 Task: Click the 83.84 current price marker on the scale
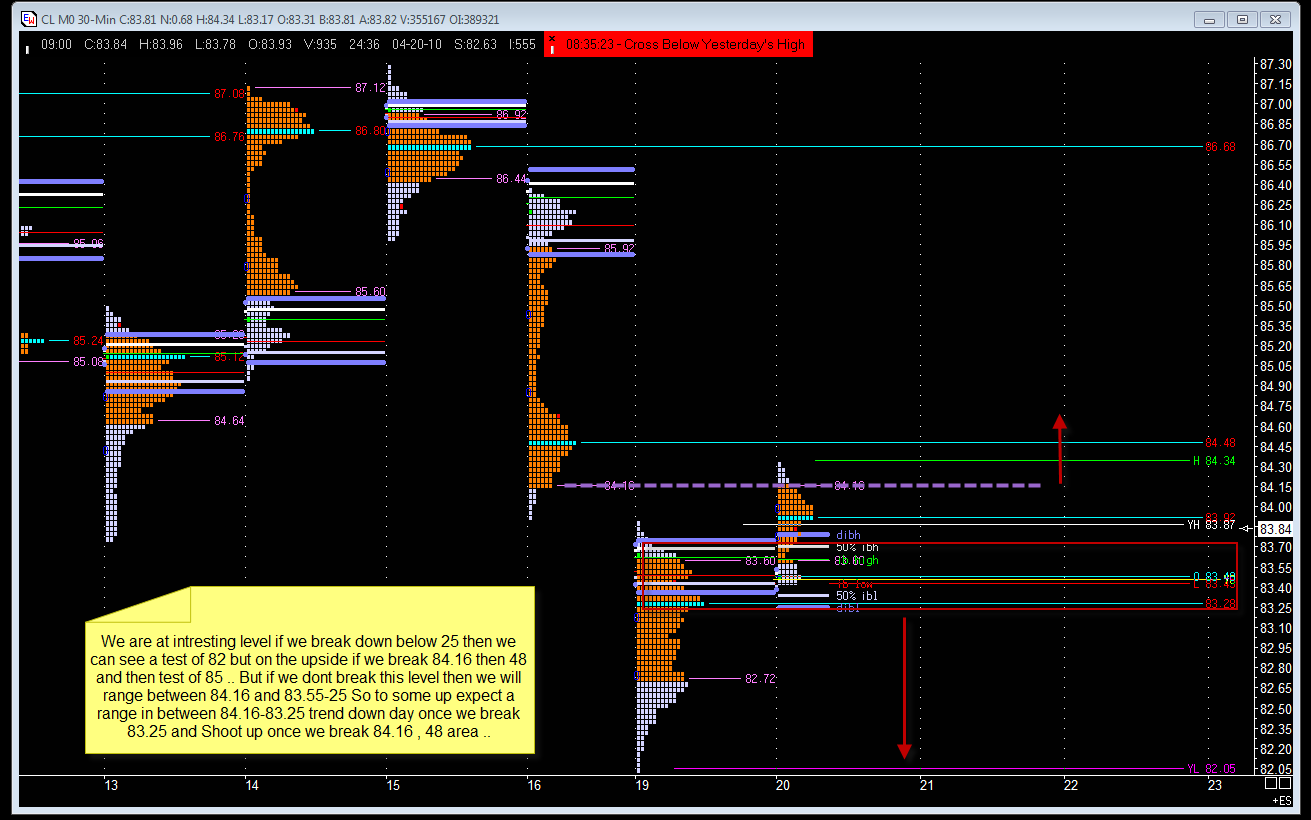pos(1275,528)
